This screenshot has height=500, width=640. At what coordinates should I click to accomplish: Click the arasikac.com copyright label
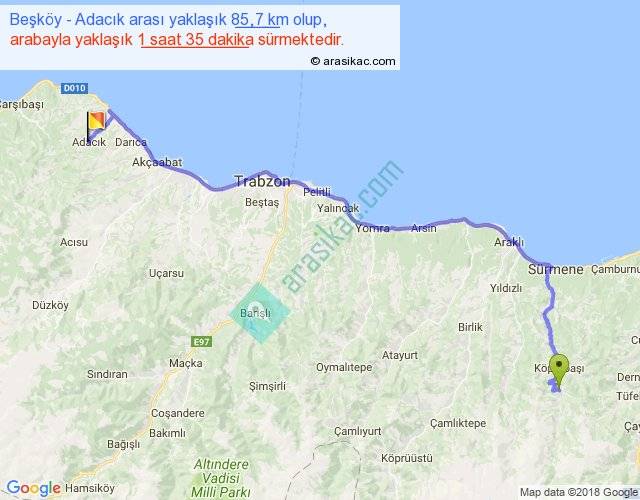coord(352,61)
